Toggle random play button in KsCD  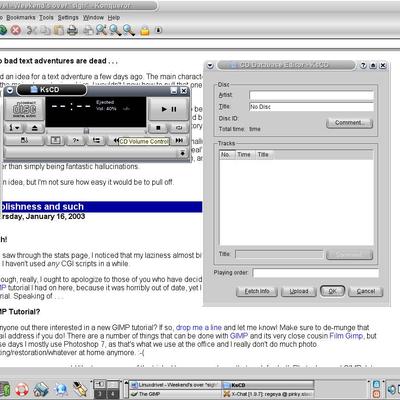coord(76,140)
